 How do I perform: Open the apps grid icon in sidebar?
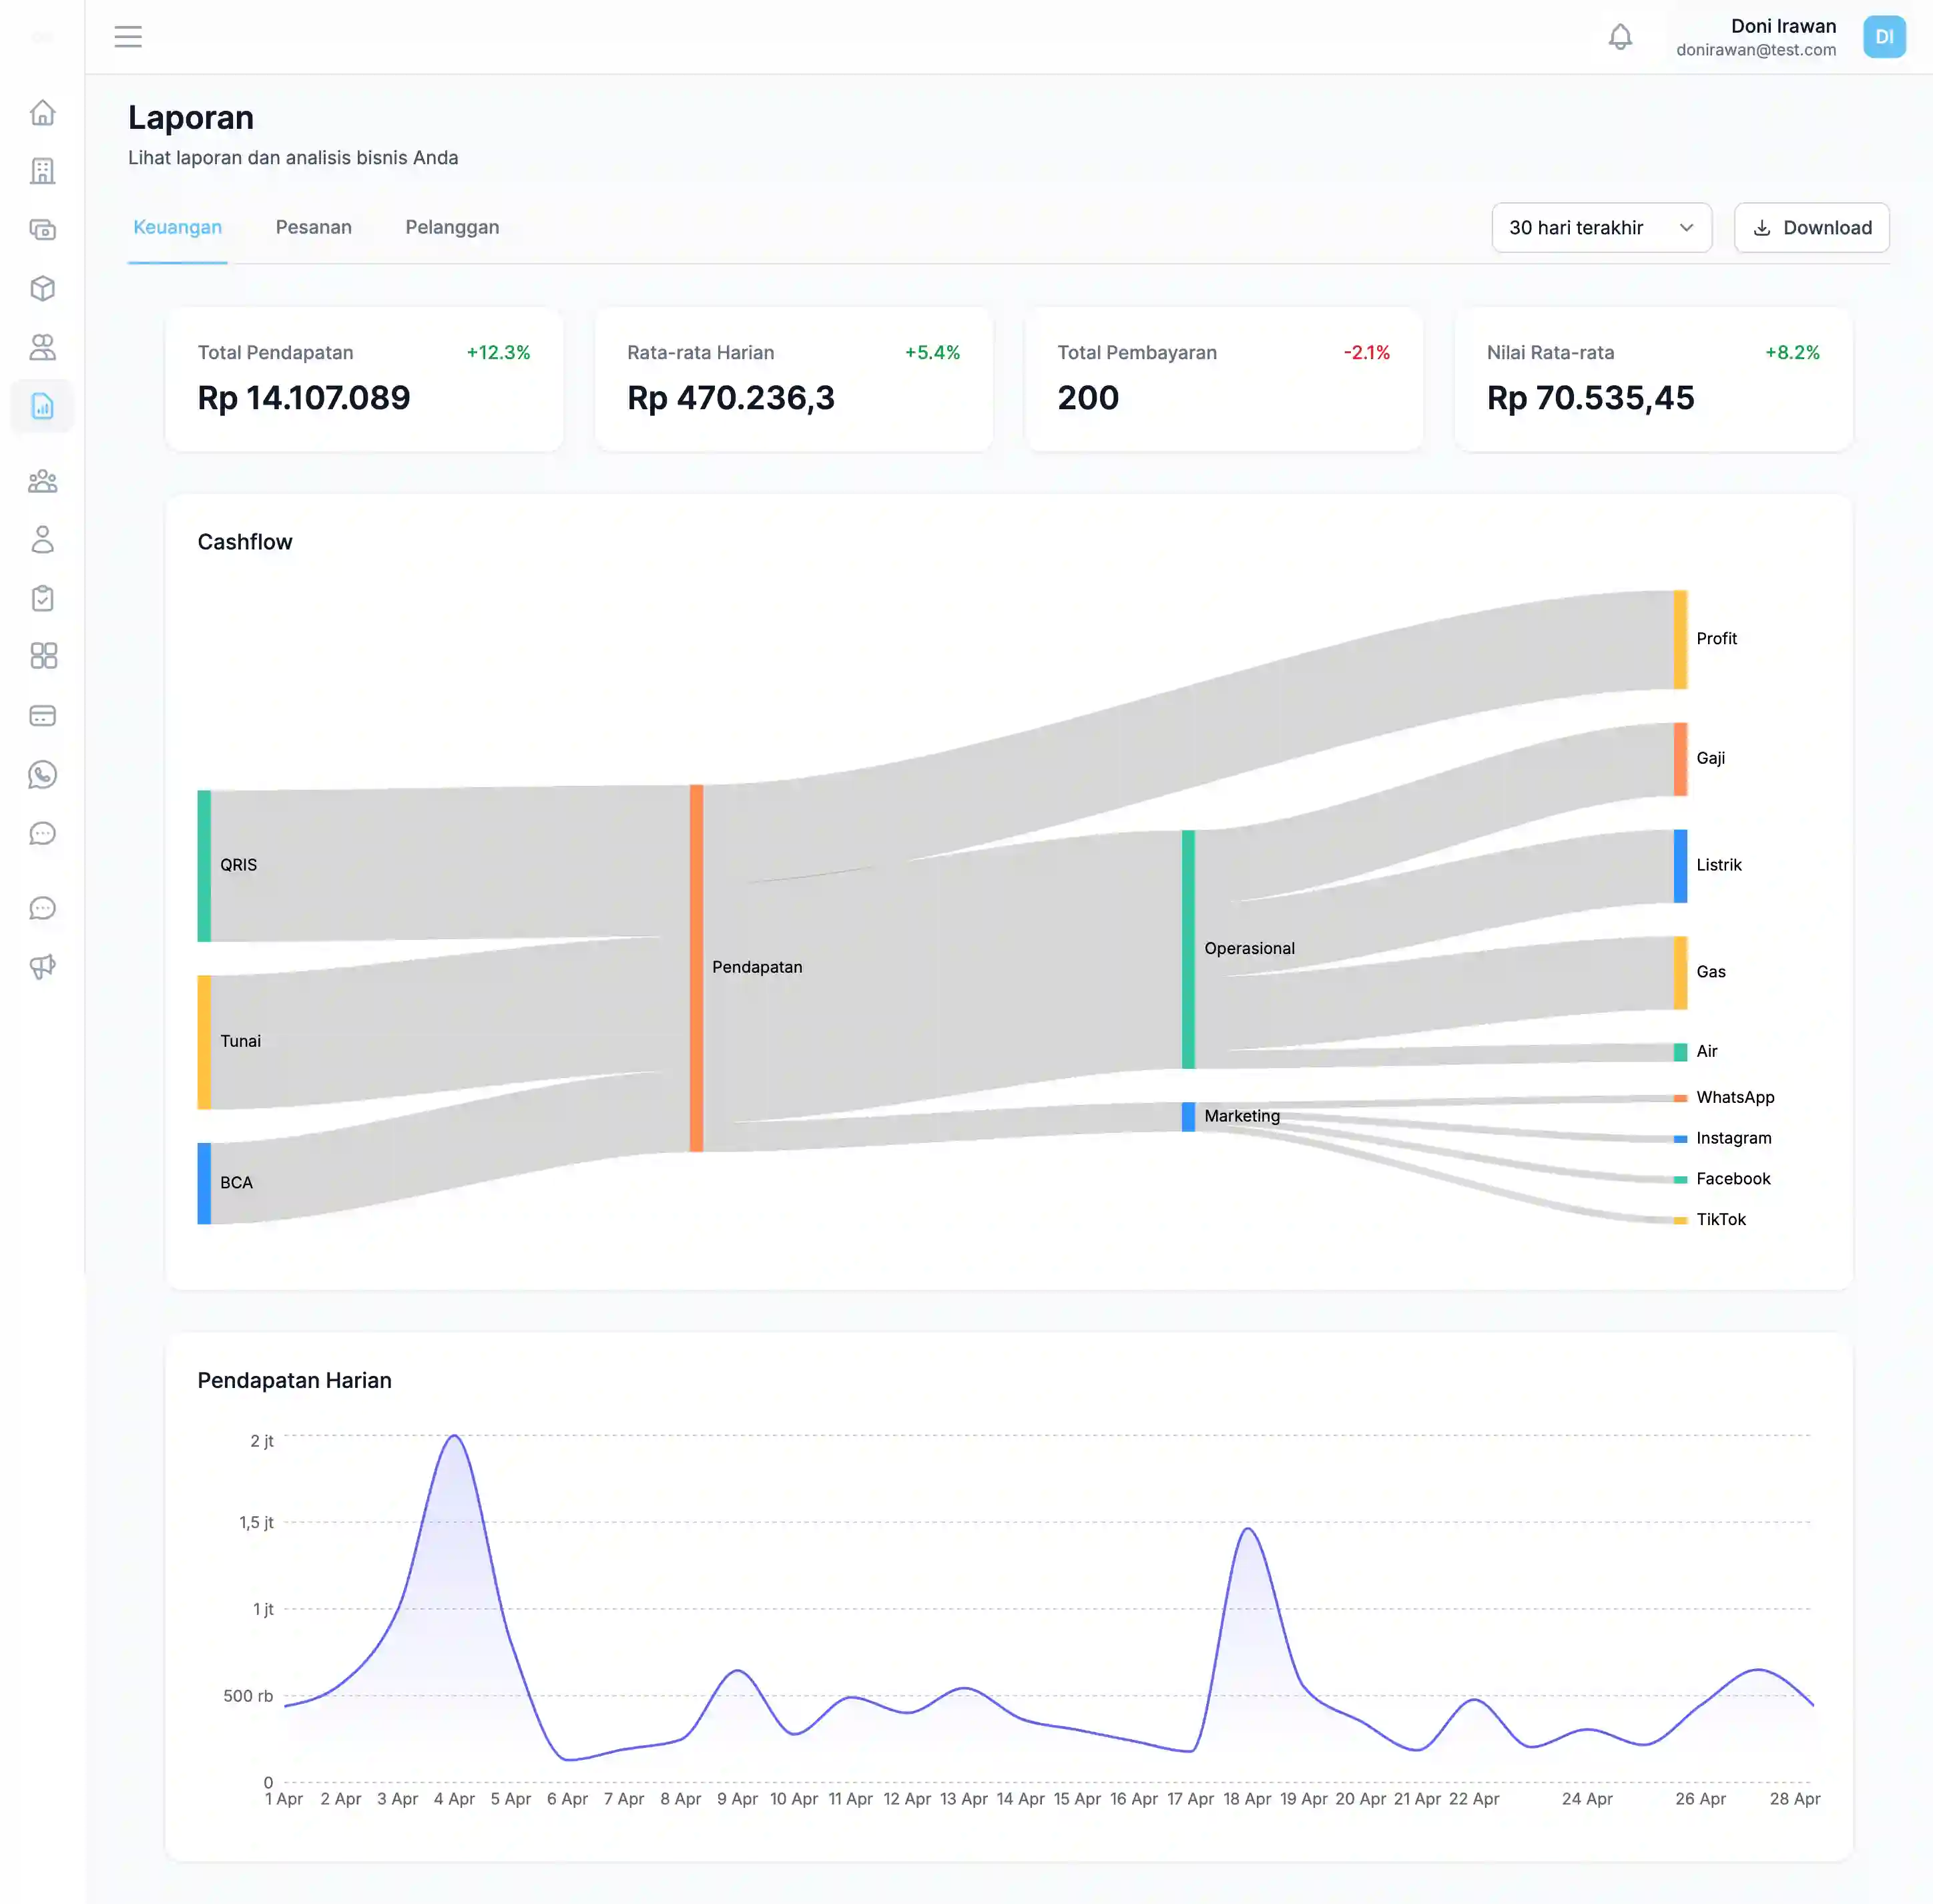point(43,656)
